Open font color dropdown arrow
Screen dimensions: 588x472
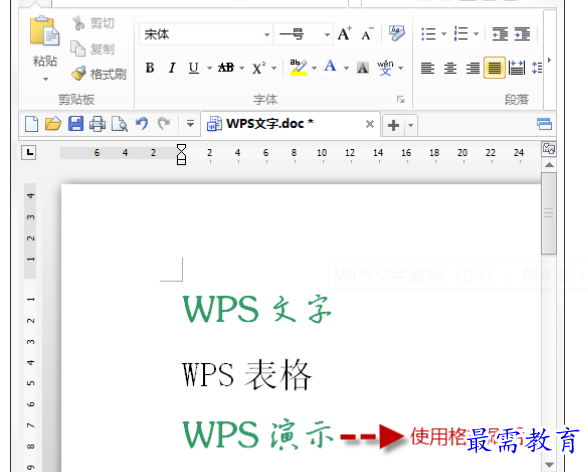(346, 68)
